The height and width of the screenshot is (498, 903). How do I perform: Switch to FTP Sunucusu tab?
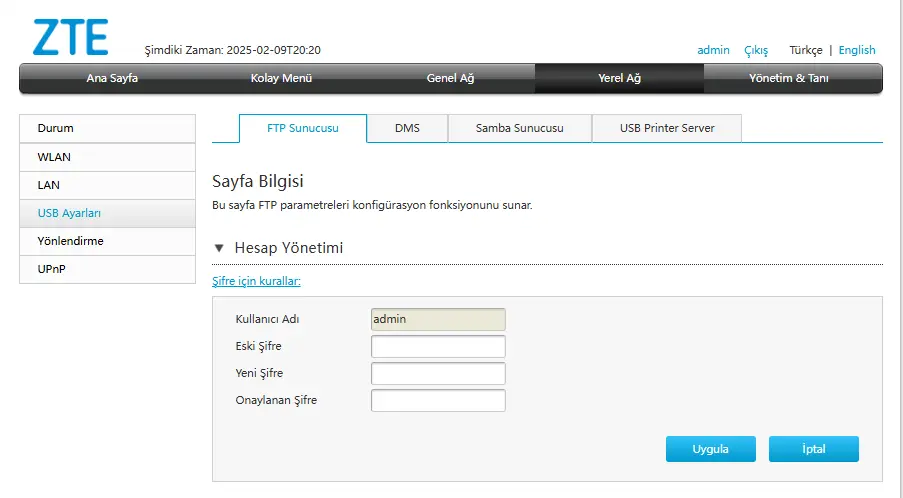(303, 128)
